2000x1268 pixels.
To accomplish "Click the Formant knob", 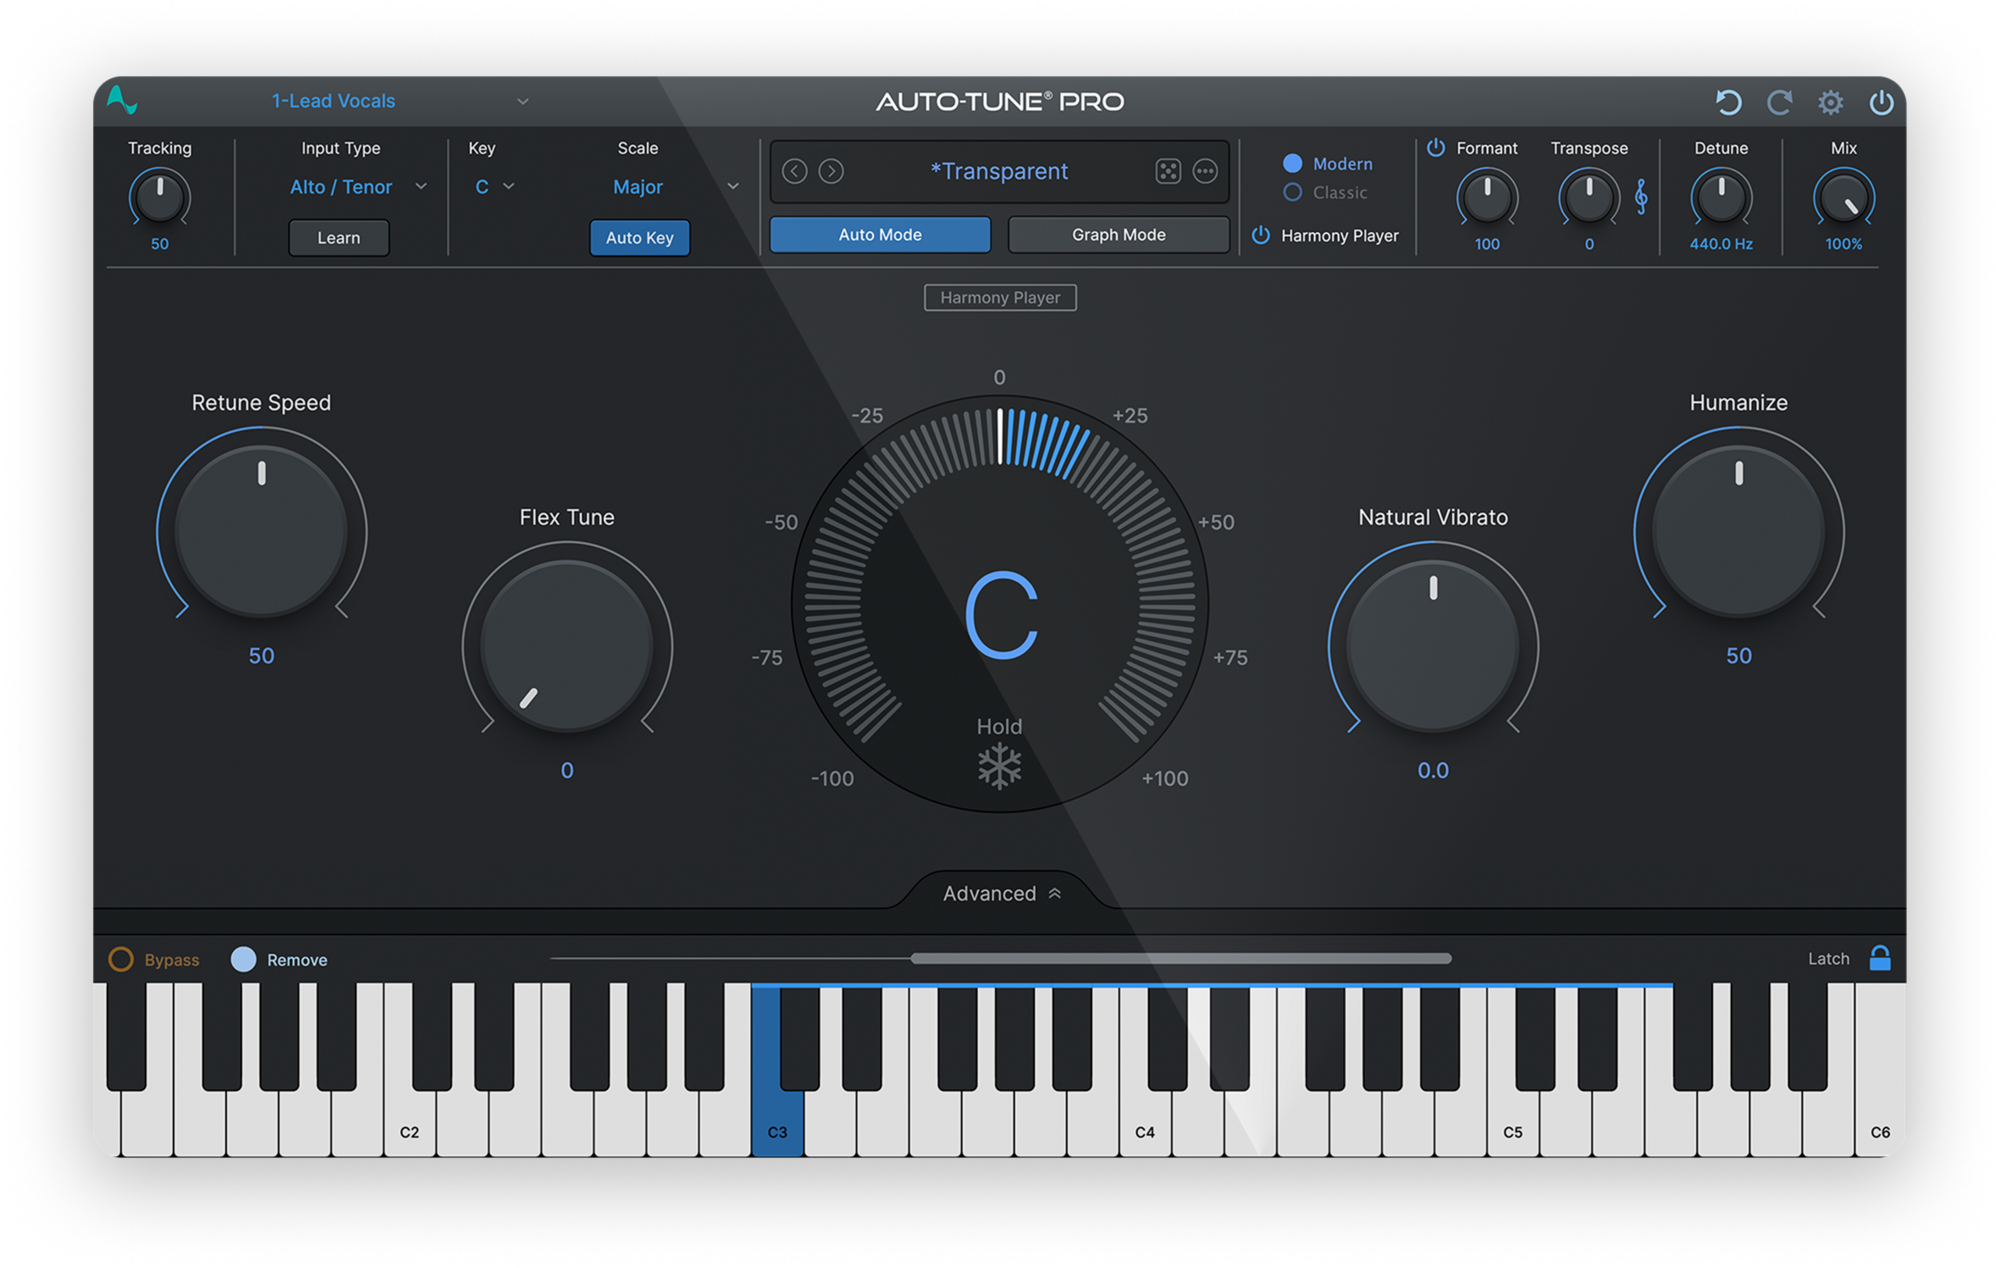I will click(1487, 197).
